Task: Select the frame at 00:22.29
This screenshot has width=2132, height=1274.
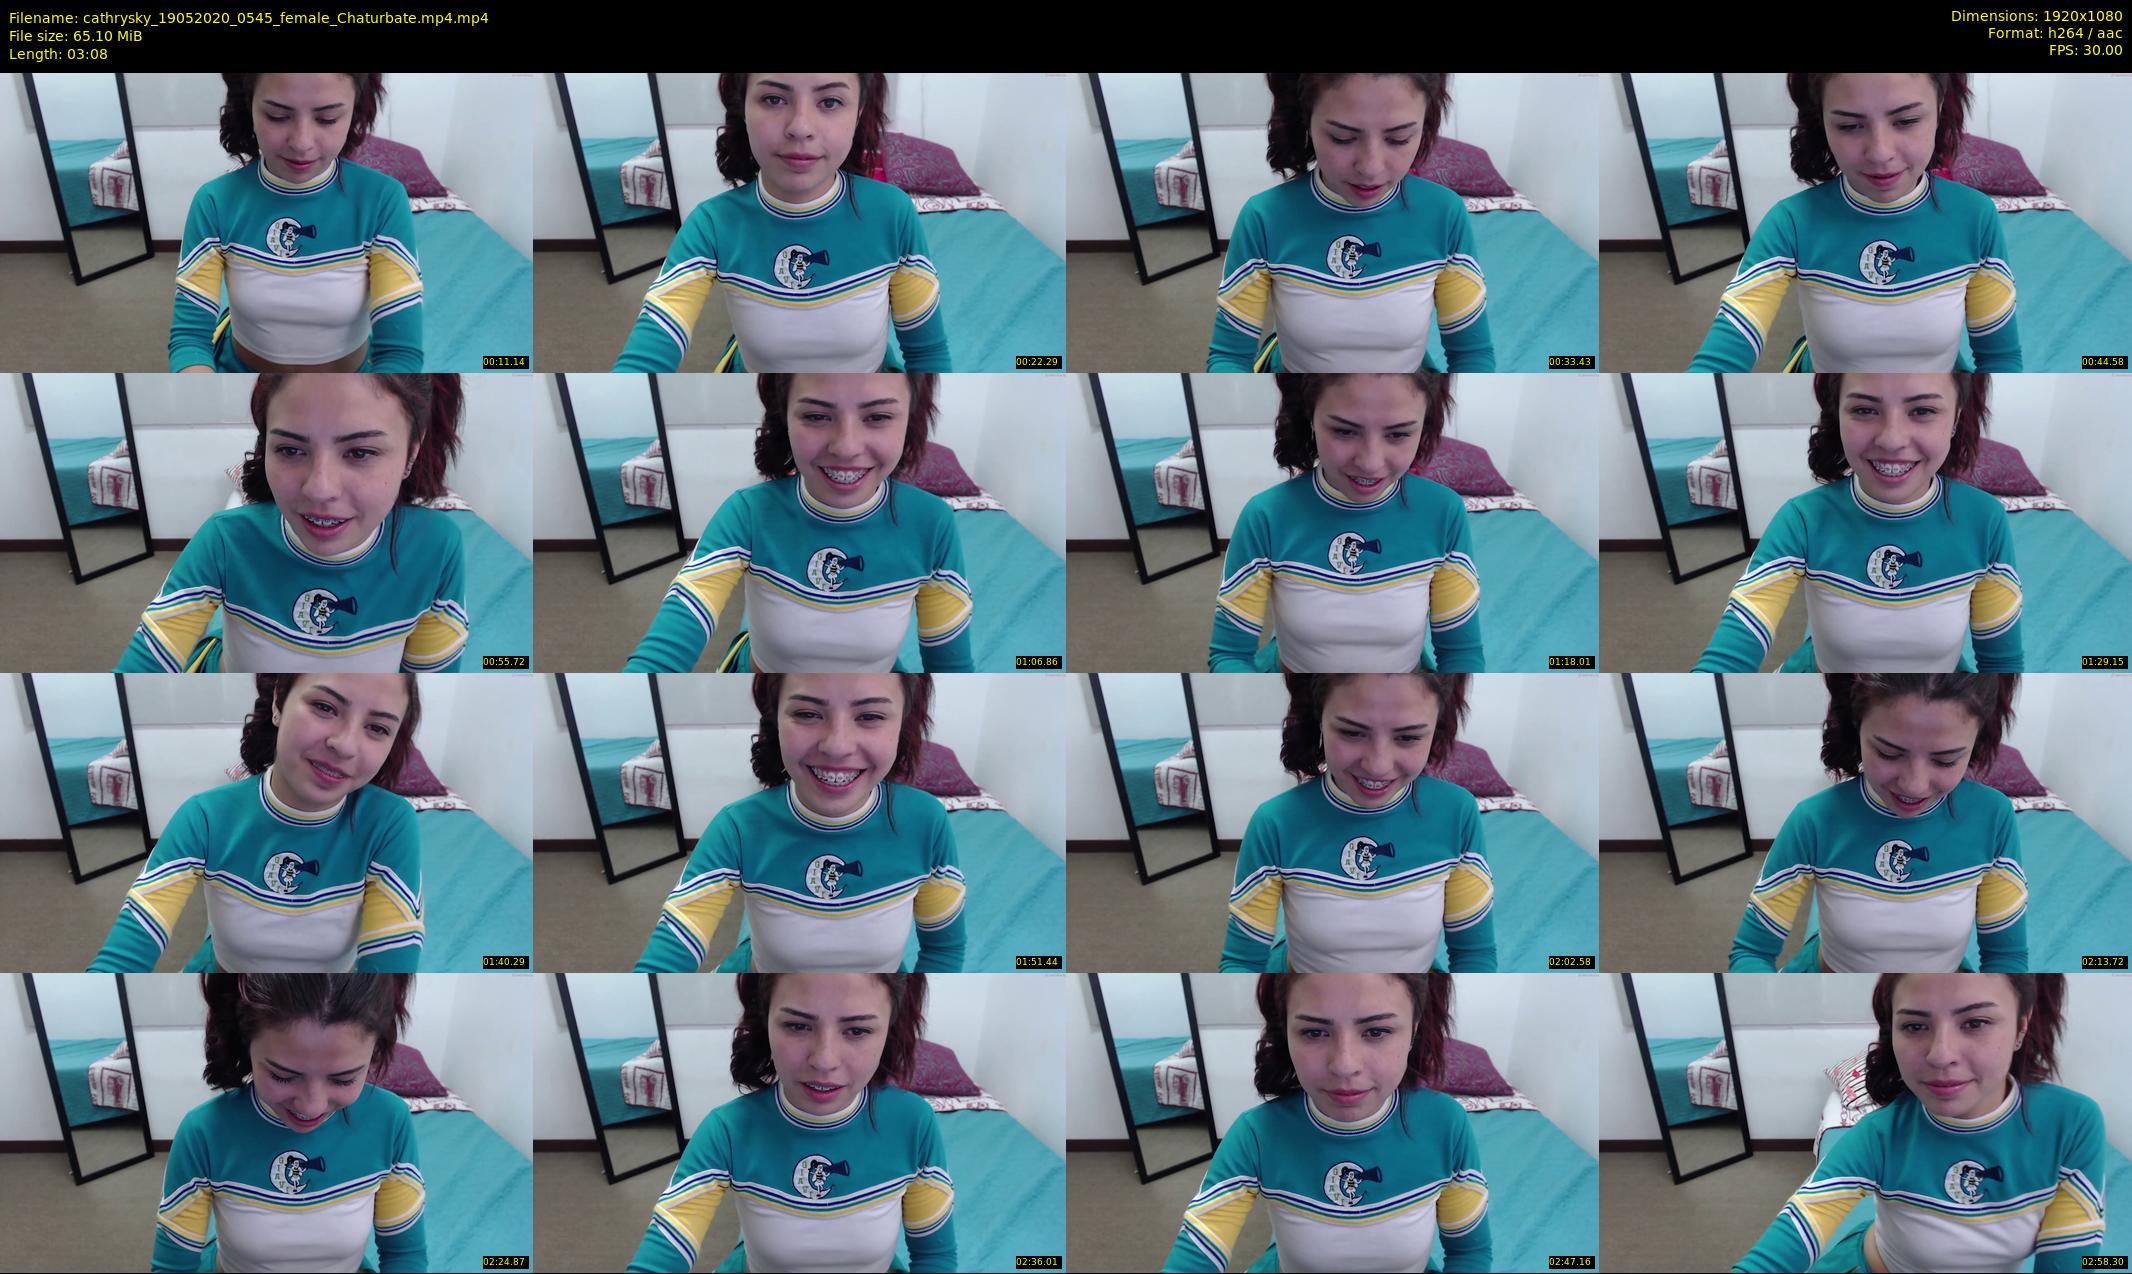Action: click(799, 222)
